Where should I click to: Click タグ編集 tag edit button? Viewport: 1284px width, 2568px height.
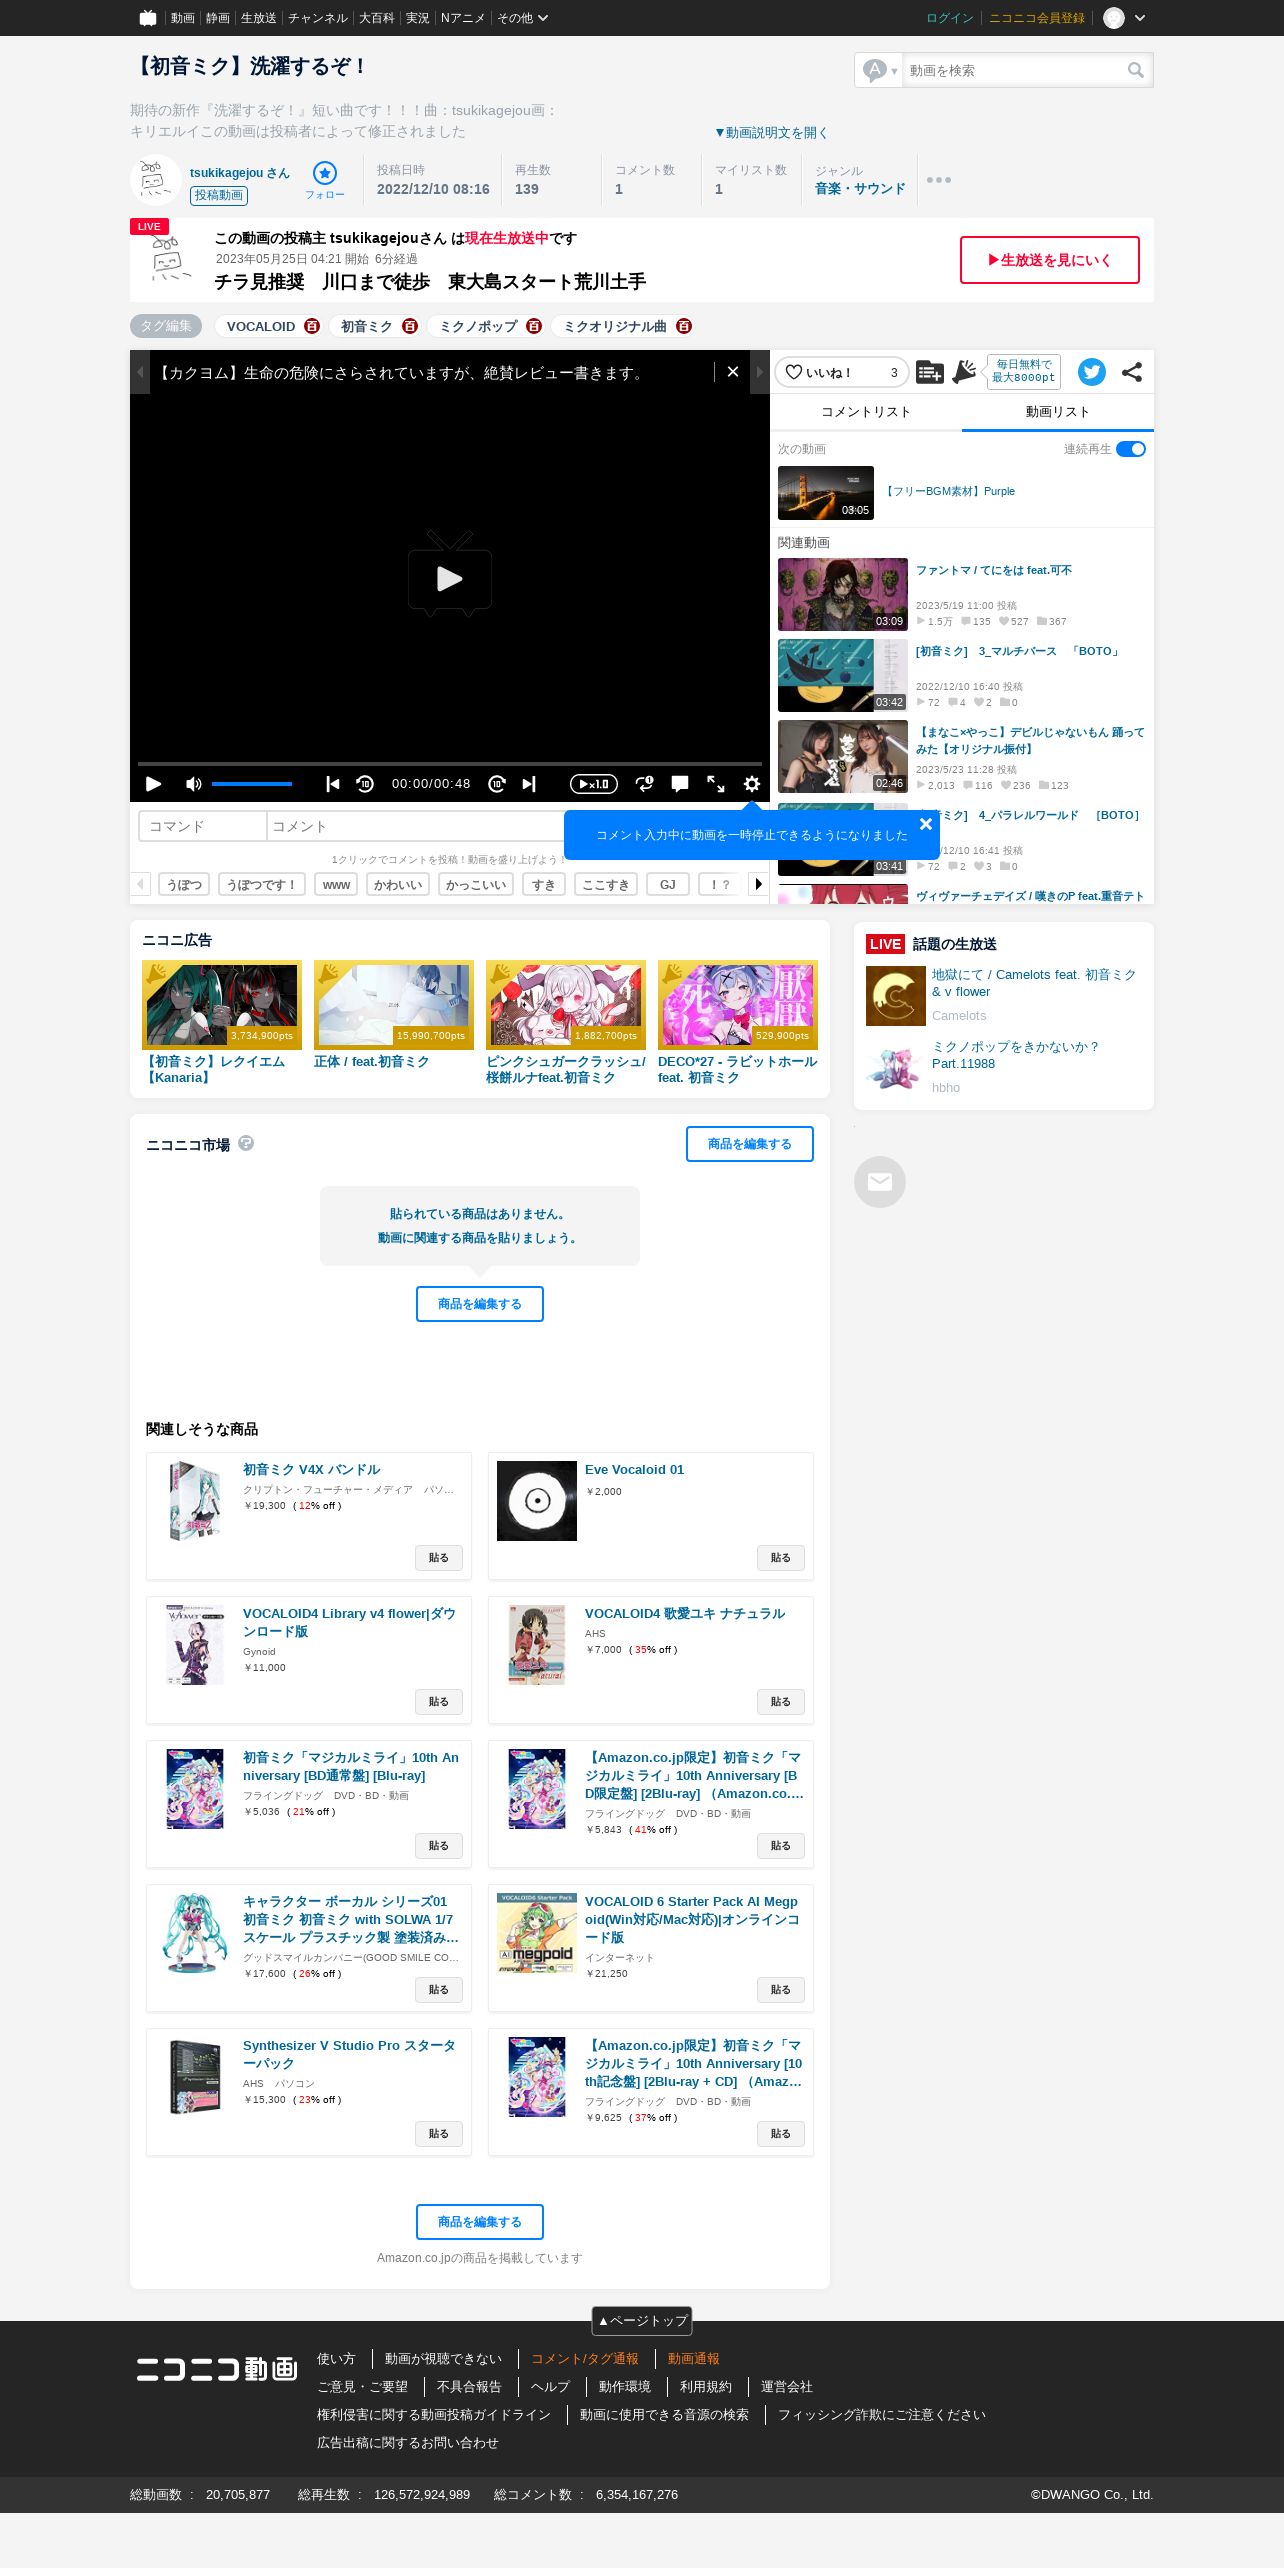point(166,326)
